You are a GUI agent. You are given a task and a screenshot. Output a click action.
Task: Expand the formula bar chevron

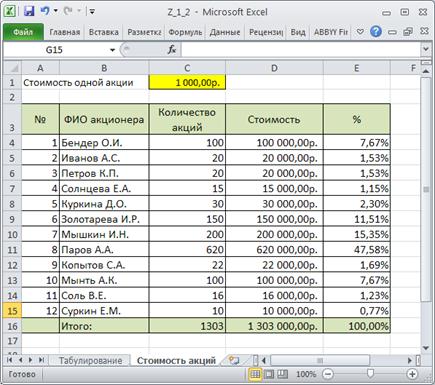(425, 49)
